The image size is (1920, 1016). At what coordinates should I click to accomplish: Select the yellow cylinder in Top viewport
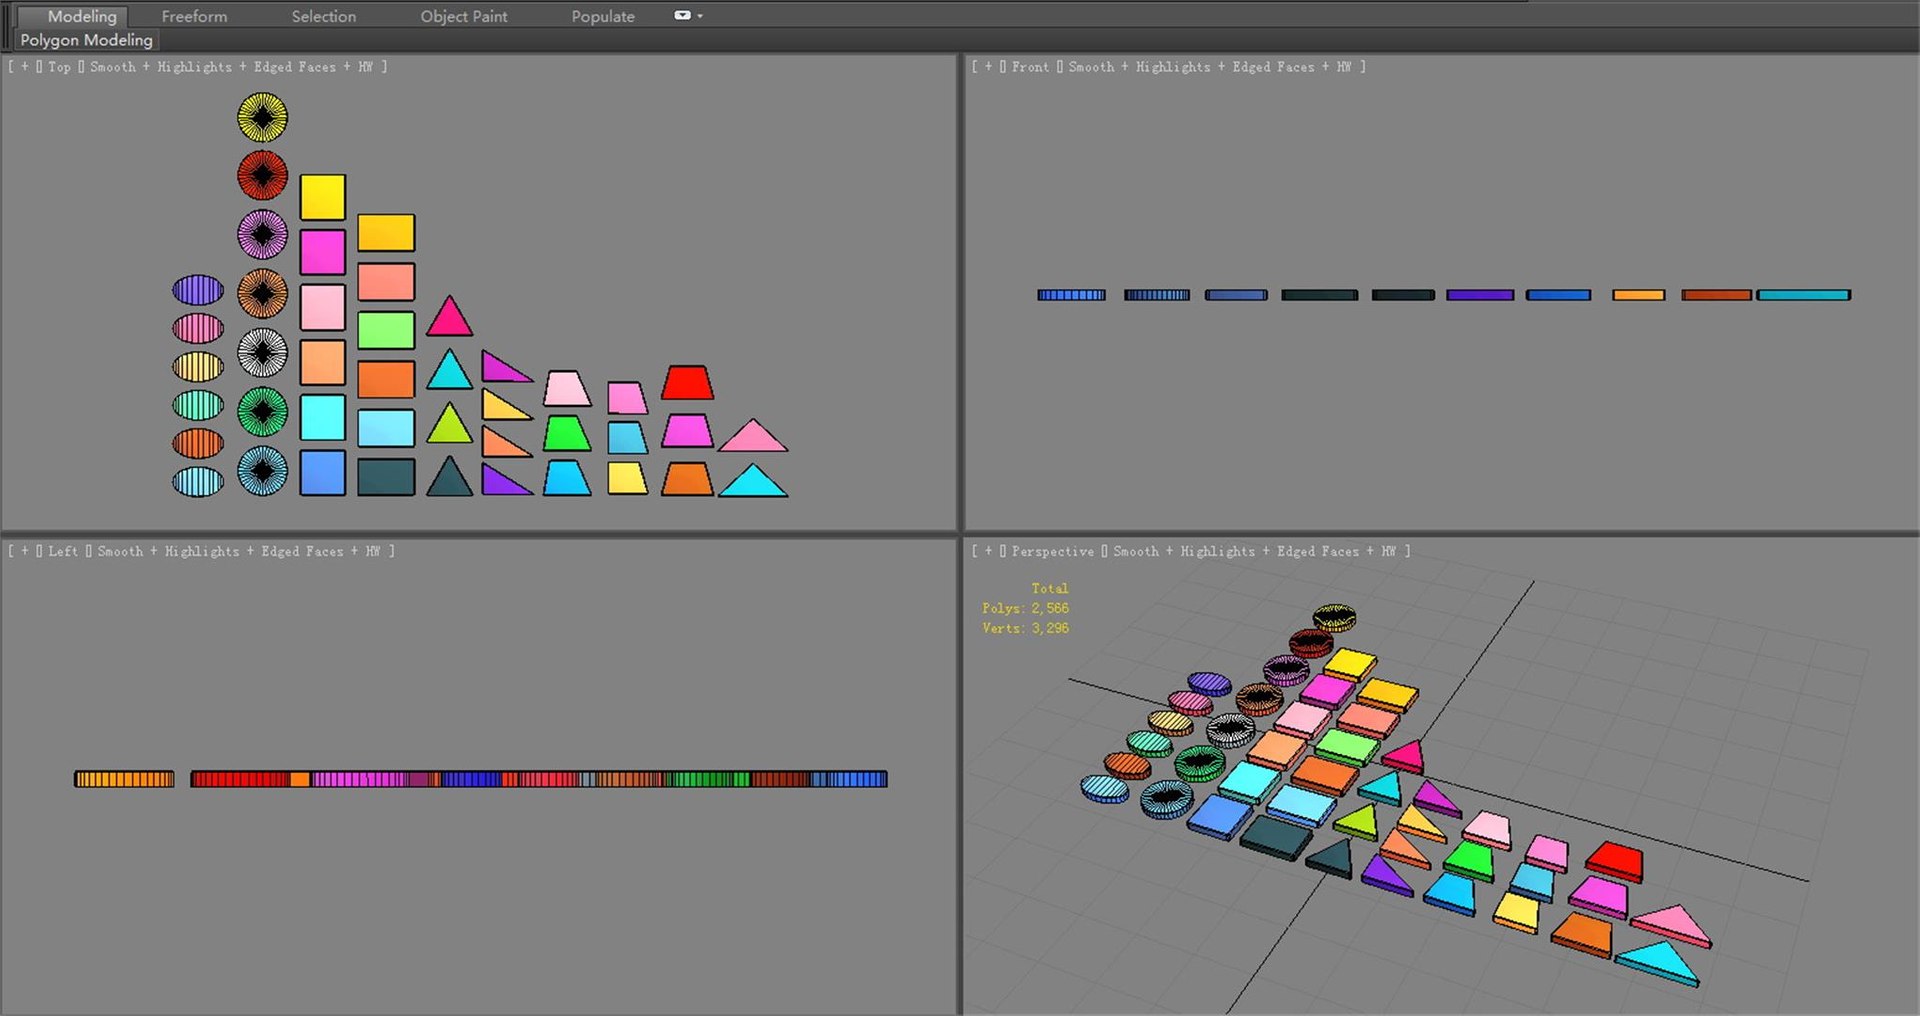pyautogui.click(x=263, y=118)
